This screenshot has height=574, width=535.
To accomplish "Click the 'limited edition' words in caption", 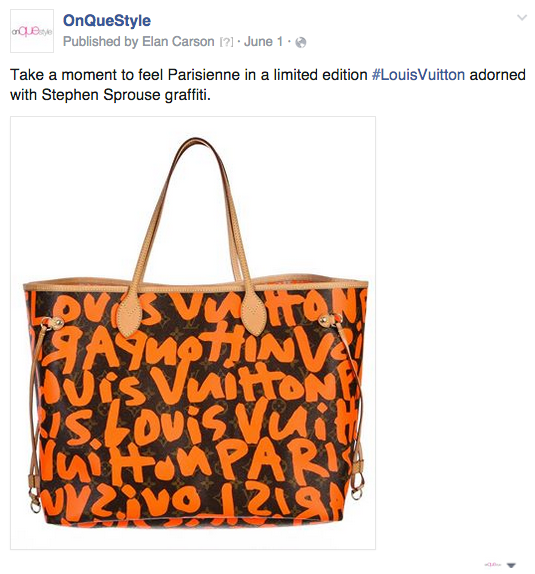I will pos(320,75).
